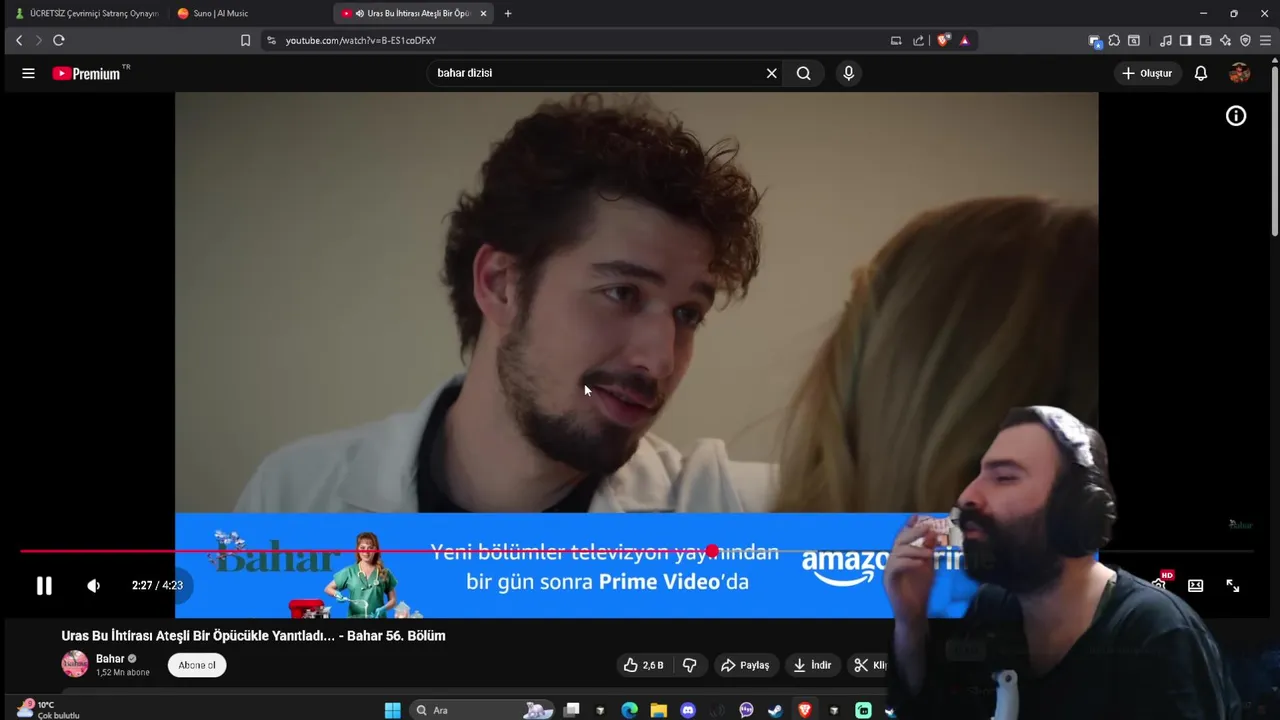1280x720 pixels.
Task: Pause the video
Action: pyautogui.click(x=44, y=586)
